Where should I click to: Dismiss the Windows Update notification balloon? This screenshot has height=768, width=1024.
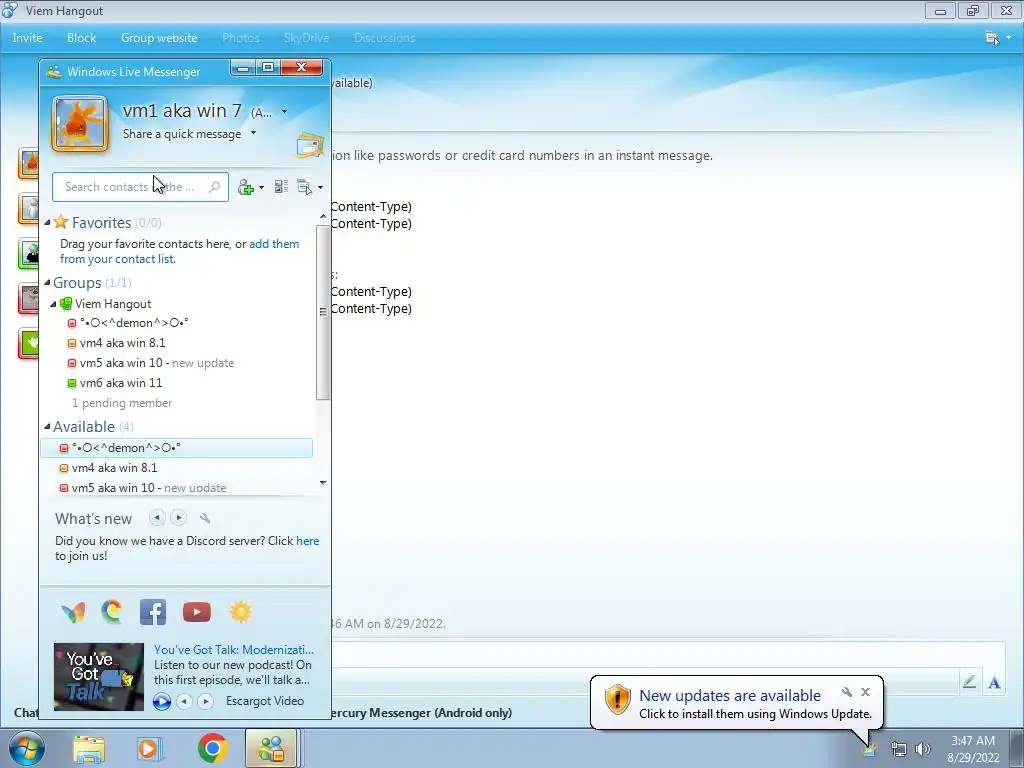[865, 692]
